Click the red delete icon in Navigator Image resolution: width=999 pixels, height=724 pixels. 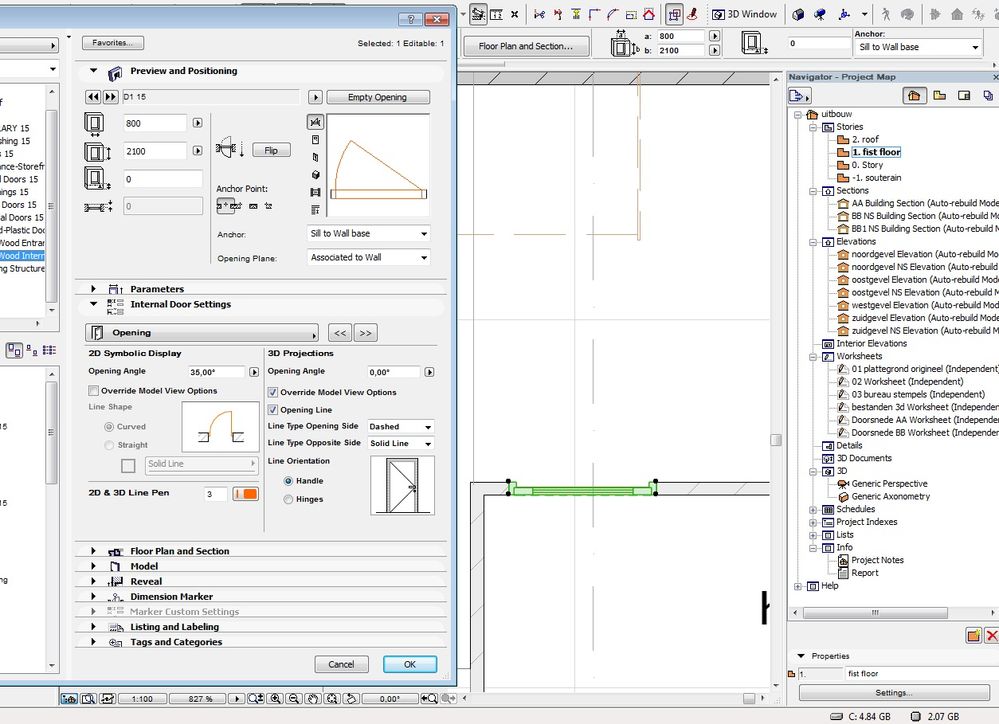click(x=991, y=635)
